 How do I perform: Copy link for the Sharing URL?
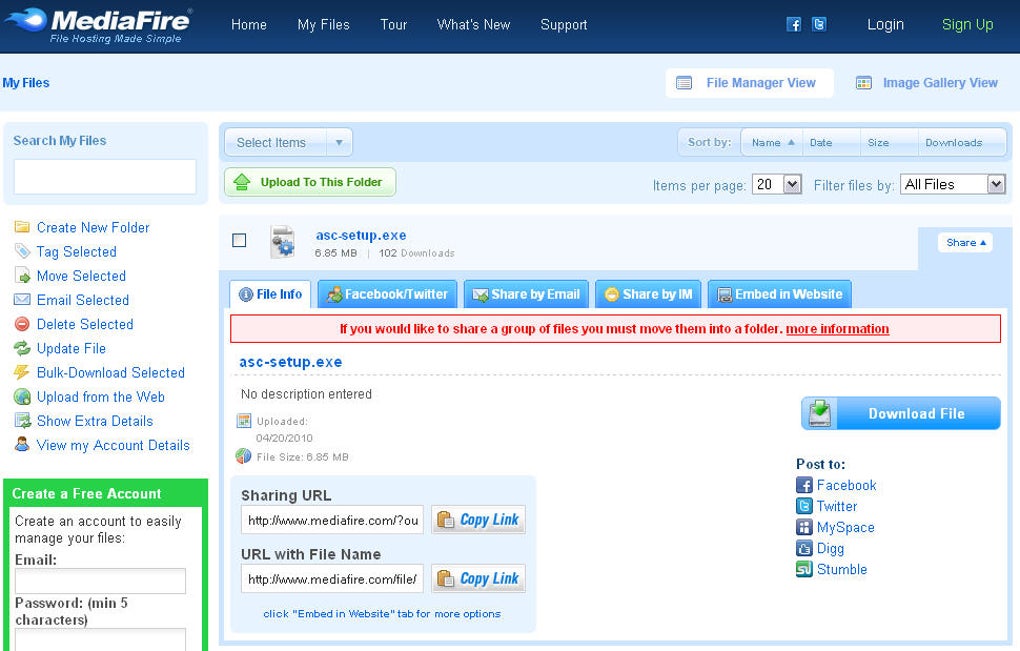pyautogui.click(x=479, y=520)
